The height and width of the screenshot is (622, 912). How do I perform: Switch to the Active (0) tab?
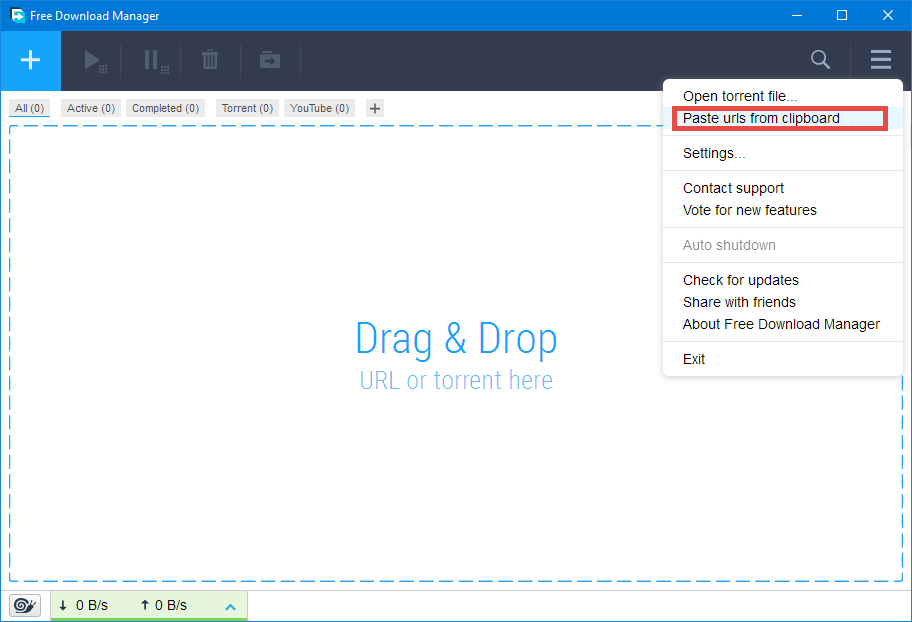(x=91, y=108)
